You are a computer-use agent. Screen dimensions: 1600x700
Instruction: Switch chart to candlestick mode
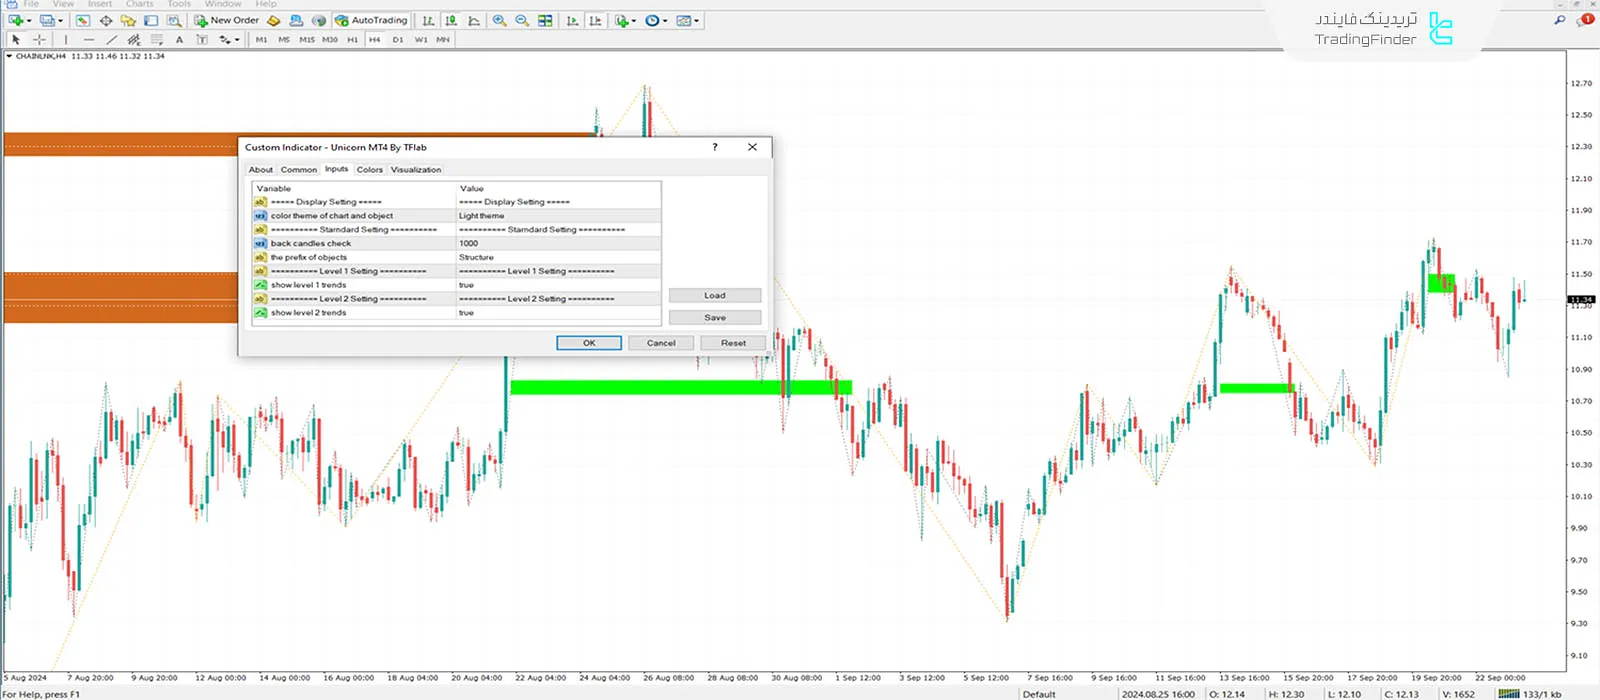tap(451, 20)
